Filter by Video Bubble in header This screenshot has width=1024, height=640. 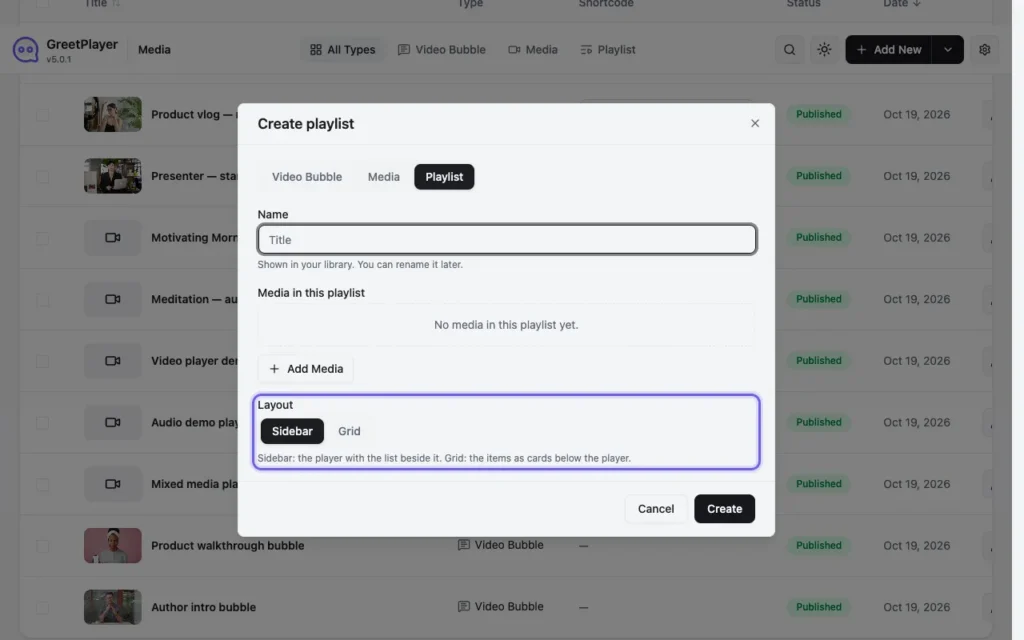(441, 50)
